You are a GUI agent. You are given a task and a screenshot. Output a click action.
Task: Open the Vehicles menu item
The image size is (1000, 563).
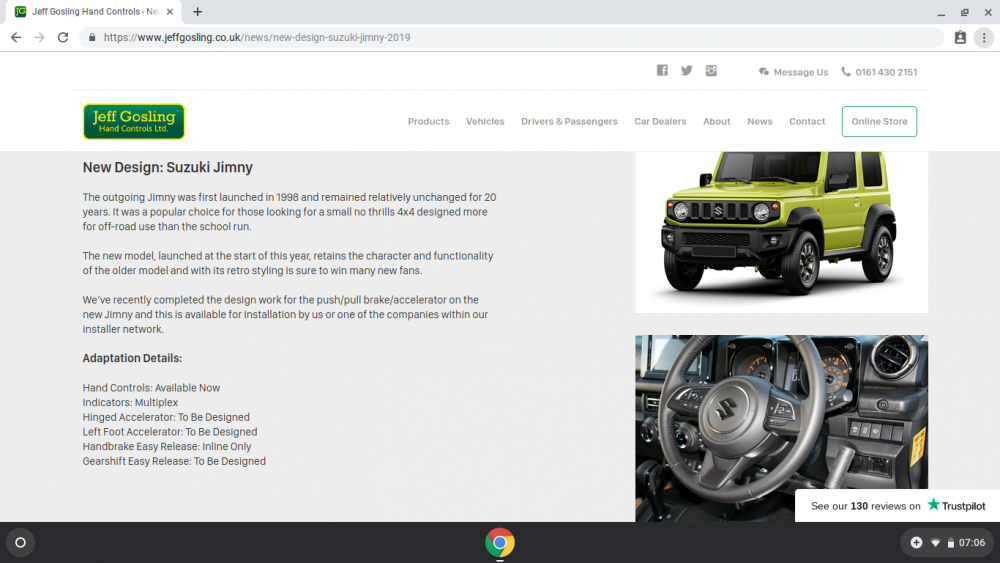pos(485,121)
